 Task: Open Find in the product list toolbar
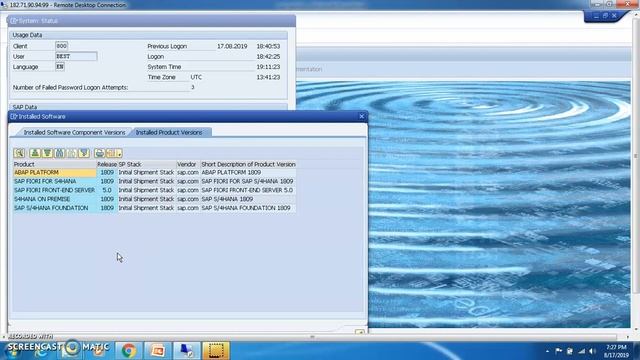[60, 153]
